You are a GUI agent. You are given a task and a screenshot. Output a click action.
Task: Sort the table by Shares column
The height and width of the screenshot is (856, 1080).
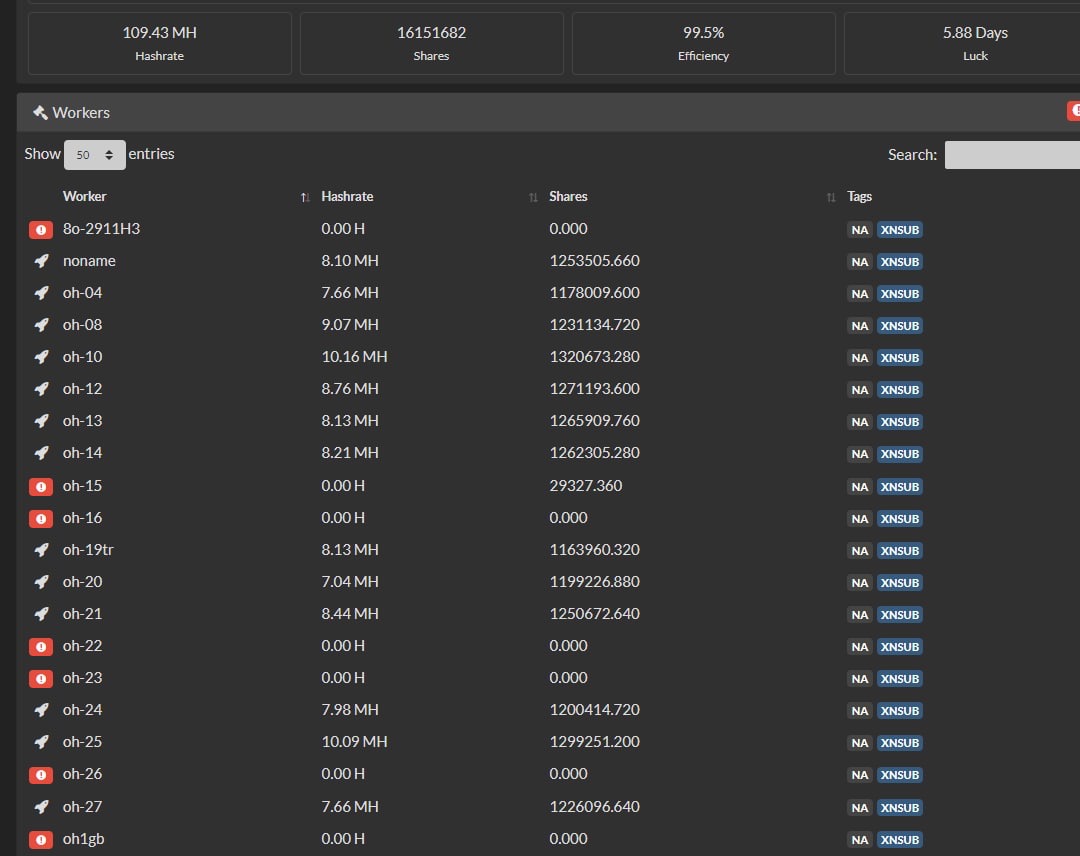[568, 197]
